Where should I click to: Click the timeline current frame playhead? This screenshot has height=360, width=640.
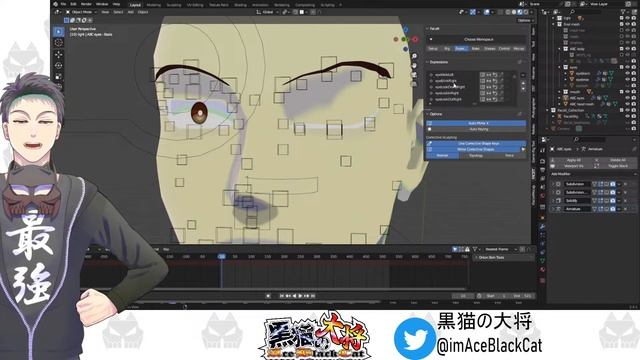pos(222,256)
